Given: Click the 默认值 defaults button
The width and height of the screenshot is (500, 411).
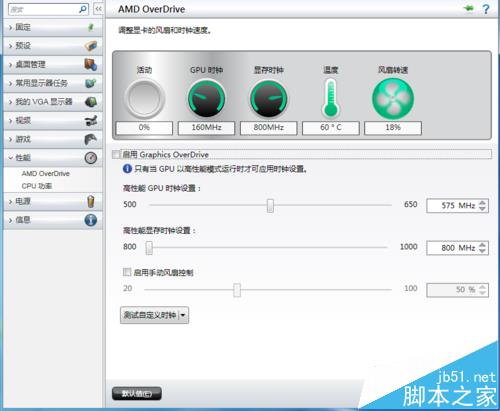Looking at the screenshot, I should click(137, 394).
